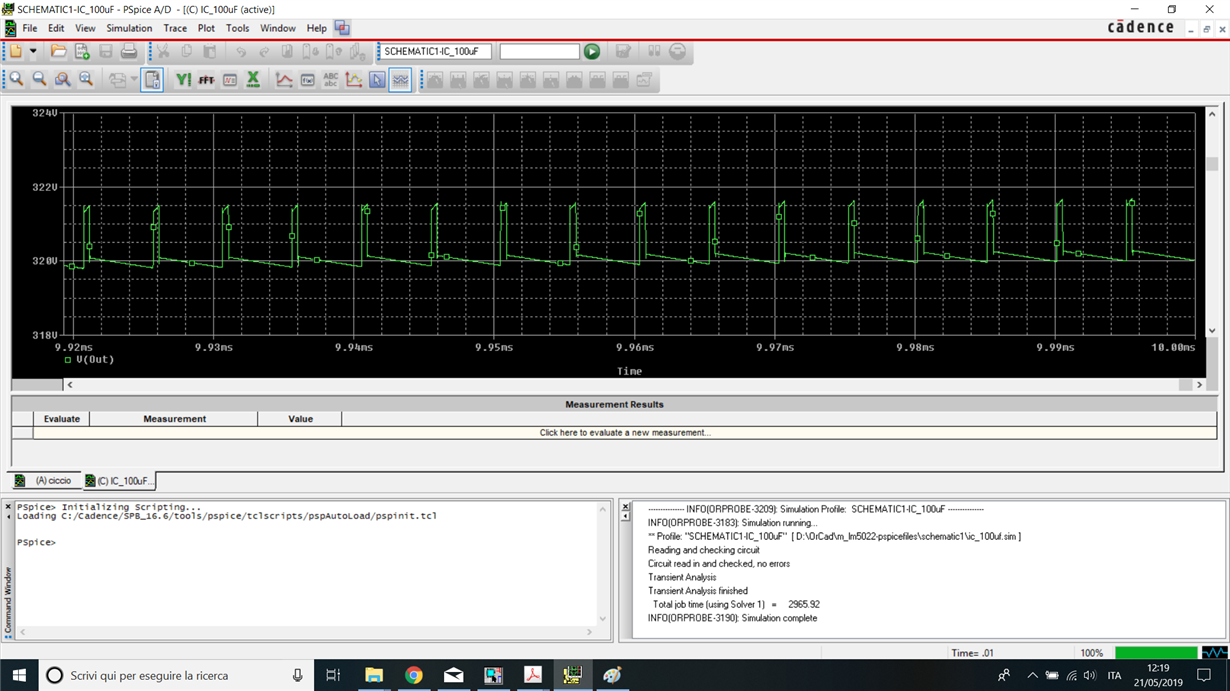Screen dimensions: 1230x691
Task: Open a new simulation file
Action: 82,51
